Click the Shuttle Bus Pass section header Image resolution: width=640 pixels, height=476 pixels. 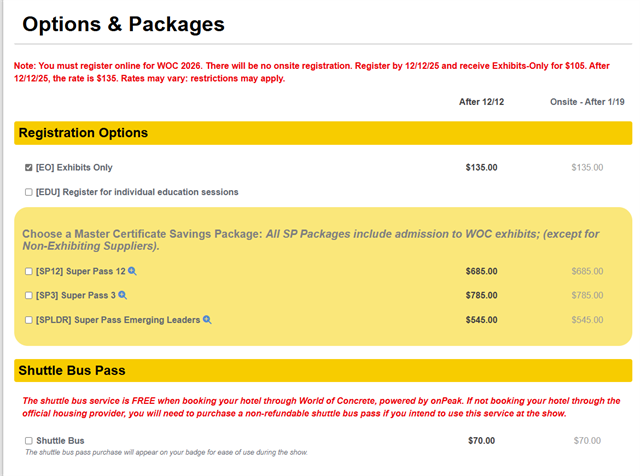tap(72, 371)
